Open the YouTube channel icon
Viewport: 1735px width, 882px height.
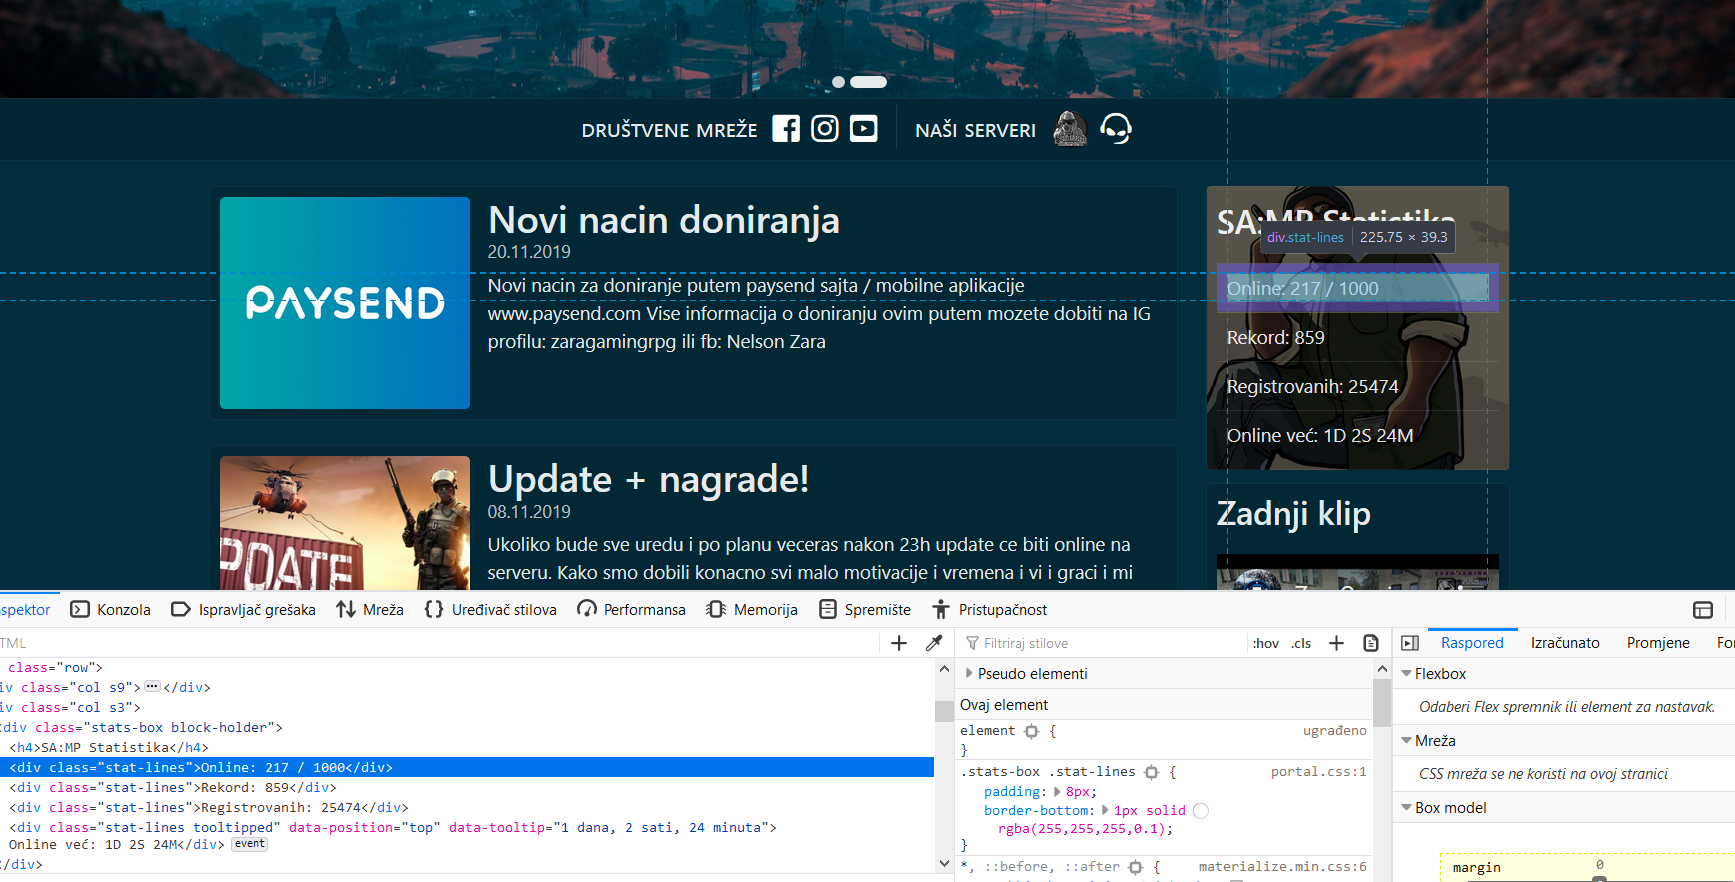point(863,129)
